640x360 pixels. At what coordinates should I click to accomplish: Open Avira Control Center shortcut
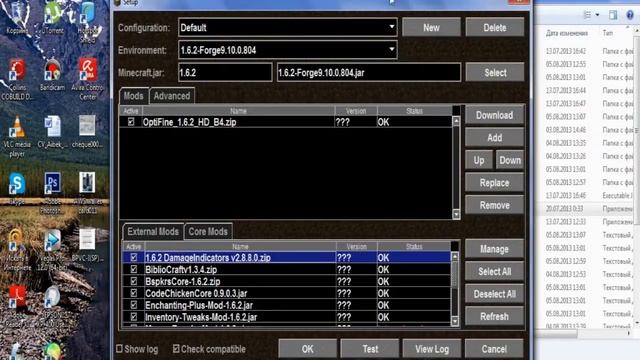[x=88, y=80]
